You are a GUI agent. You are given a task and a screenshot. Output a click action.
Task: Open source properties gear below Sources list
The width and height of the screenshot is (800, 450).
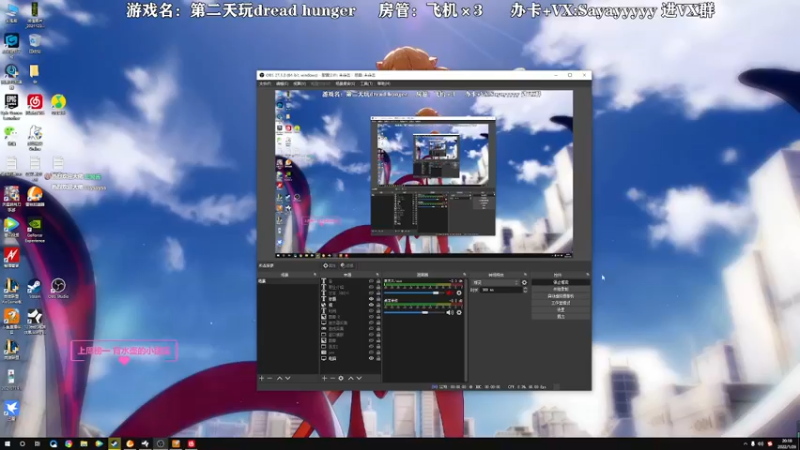[x=341, y=378]
